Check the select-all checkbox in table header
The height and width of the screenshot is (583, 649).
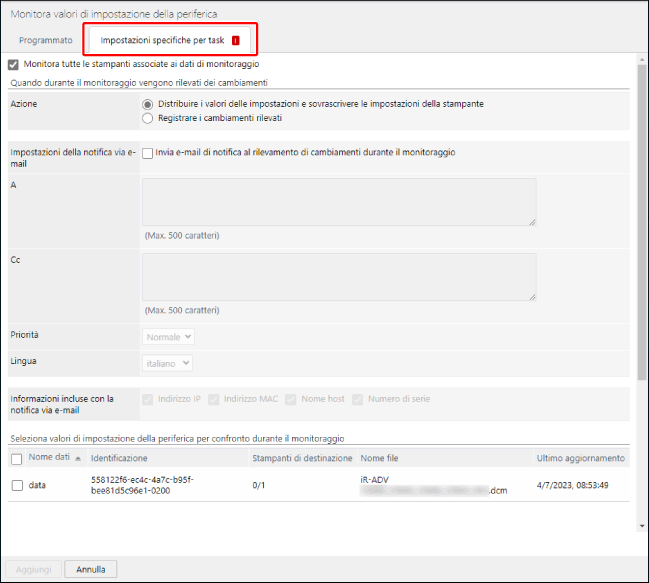coord(16,459)
